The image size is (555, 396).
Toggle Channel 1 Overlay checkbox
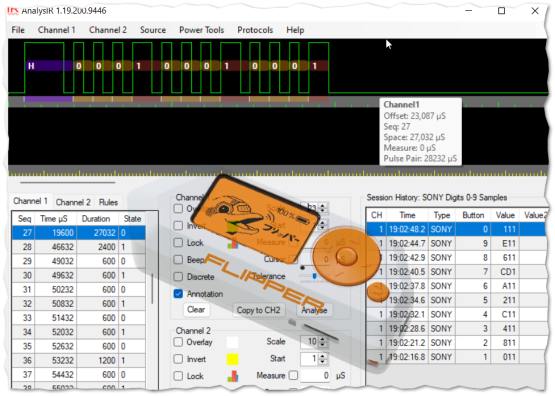(x=178, y=208)
